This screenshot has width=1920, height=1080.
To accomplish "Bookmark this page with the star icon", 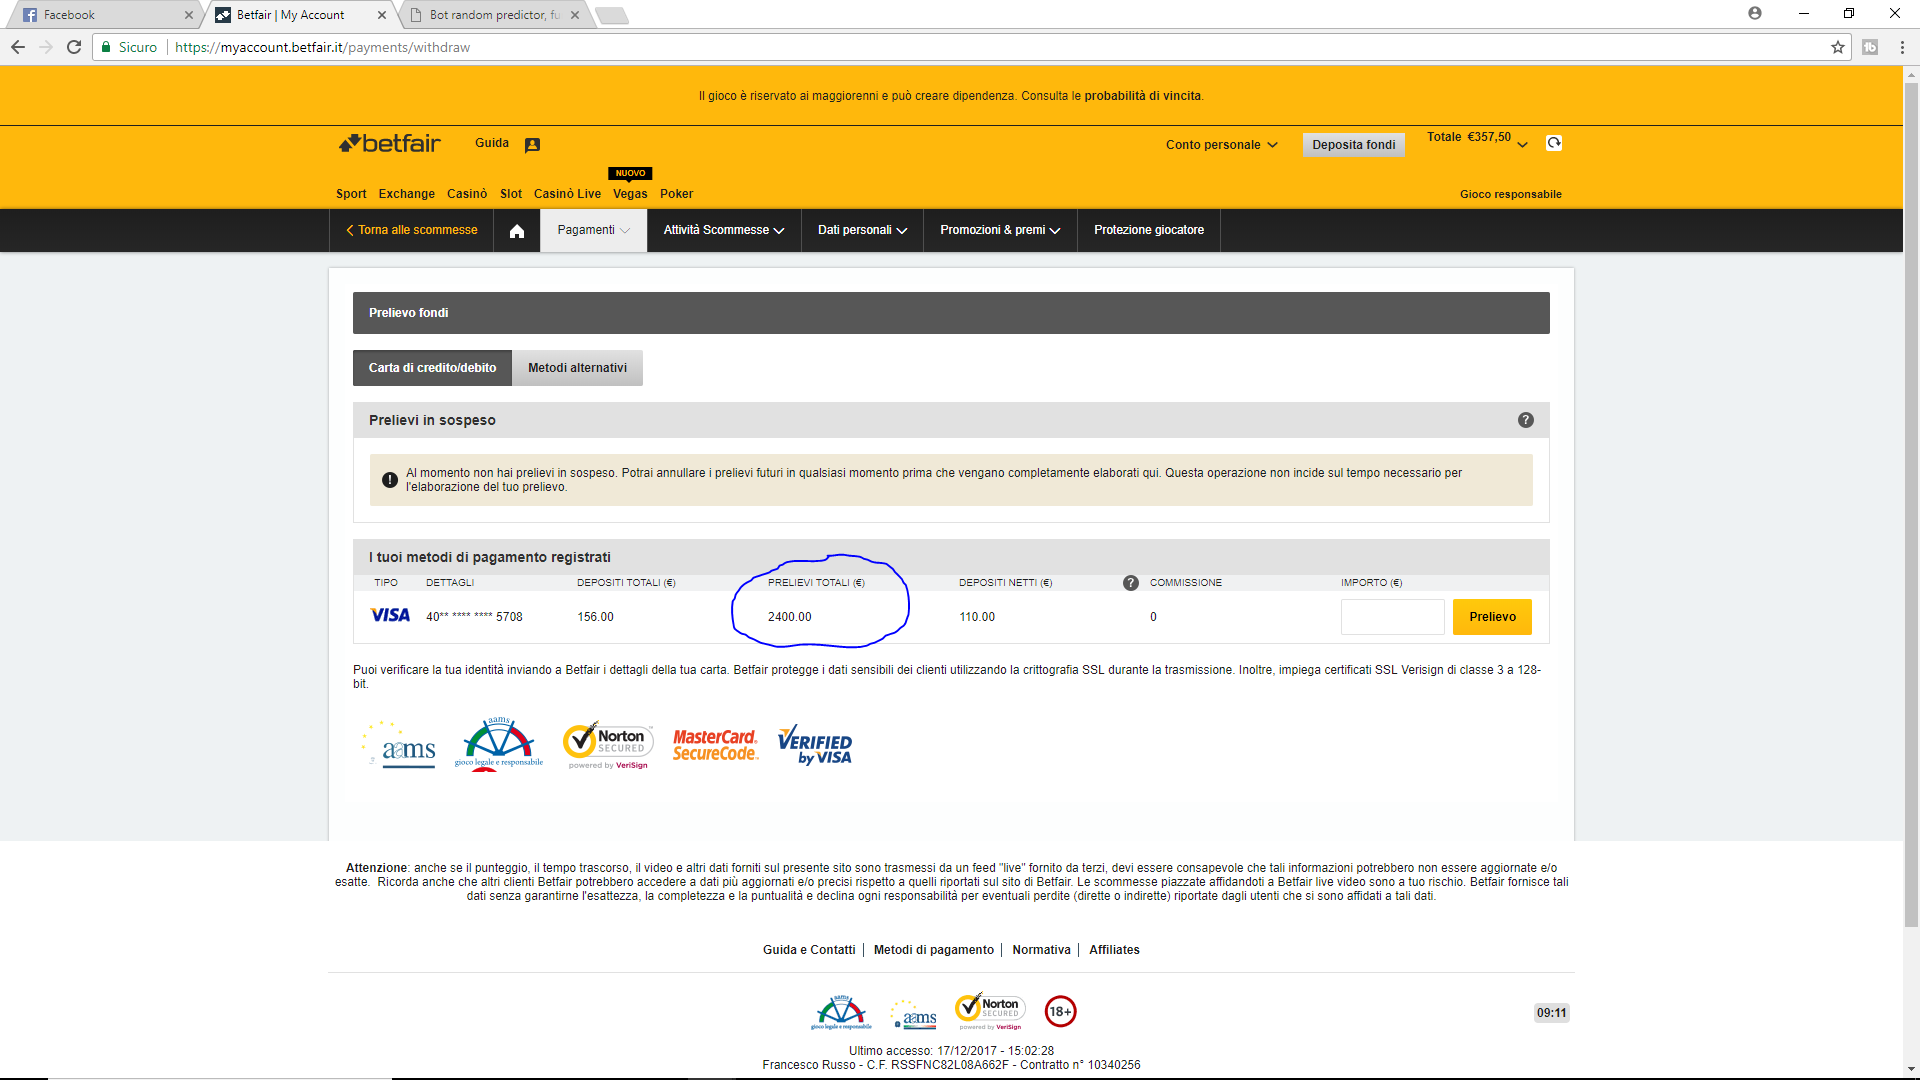I will (x=1838, y=47).
